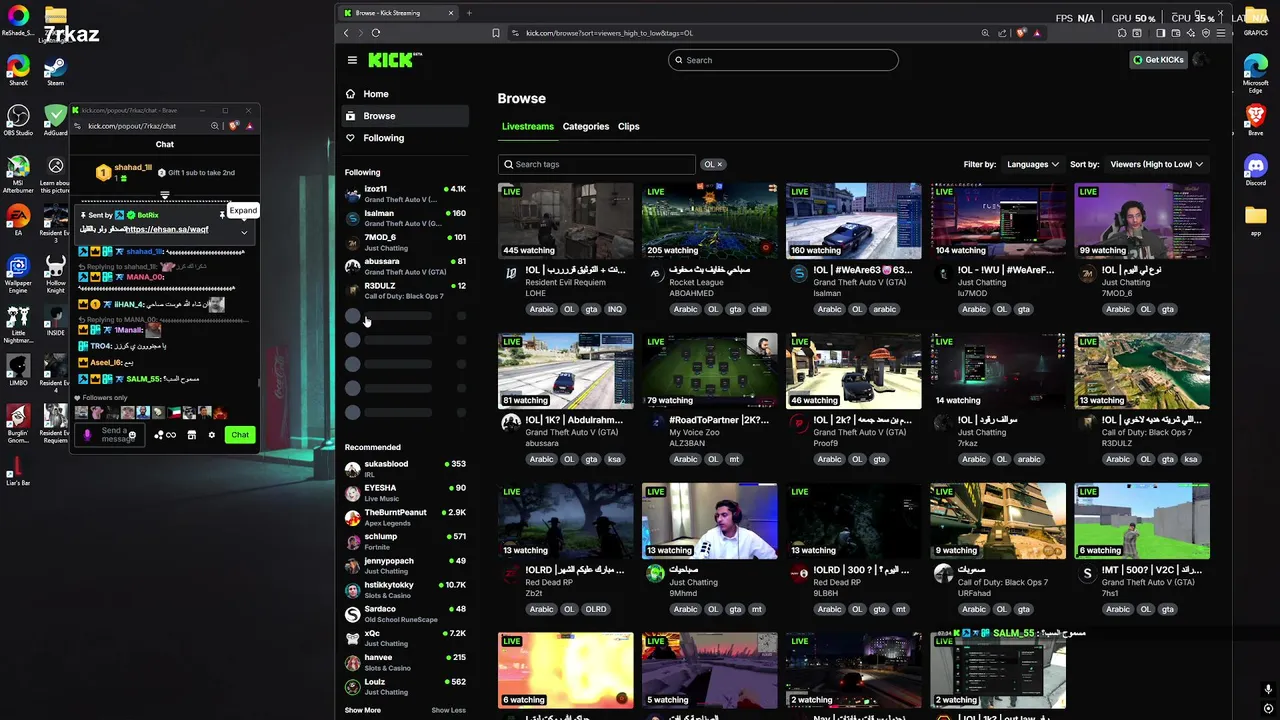Image resolution: width=1280 pixels, height=720 pixels.
Task: Switch to the Clips tab
Action: tap(629, 127)
